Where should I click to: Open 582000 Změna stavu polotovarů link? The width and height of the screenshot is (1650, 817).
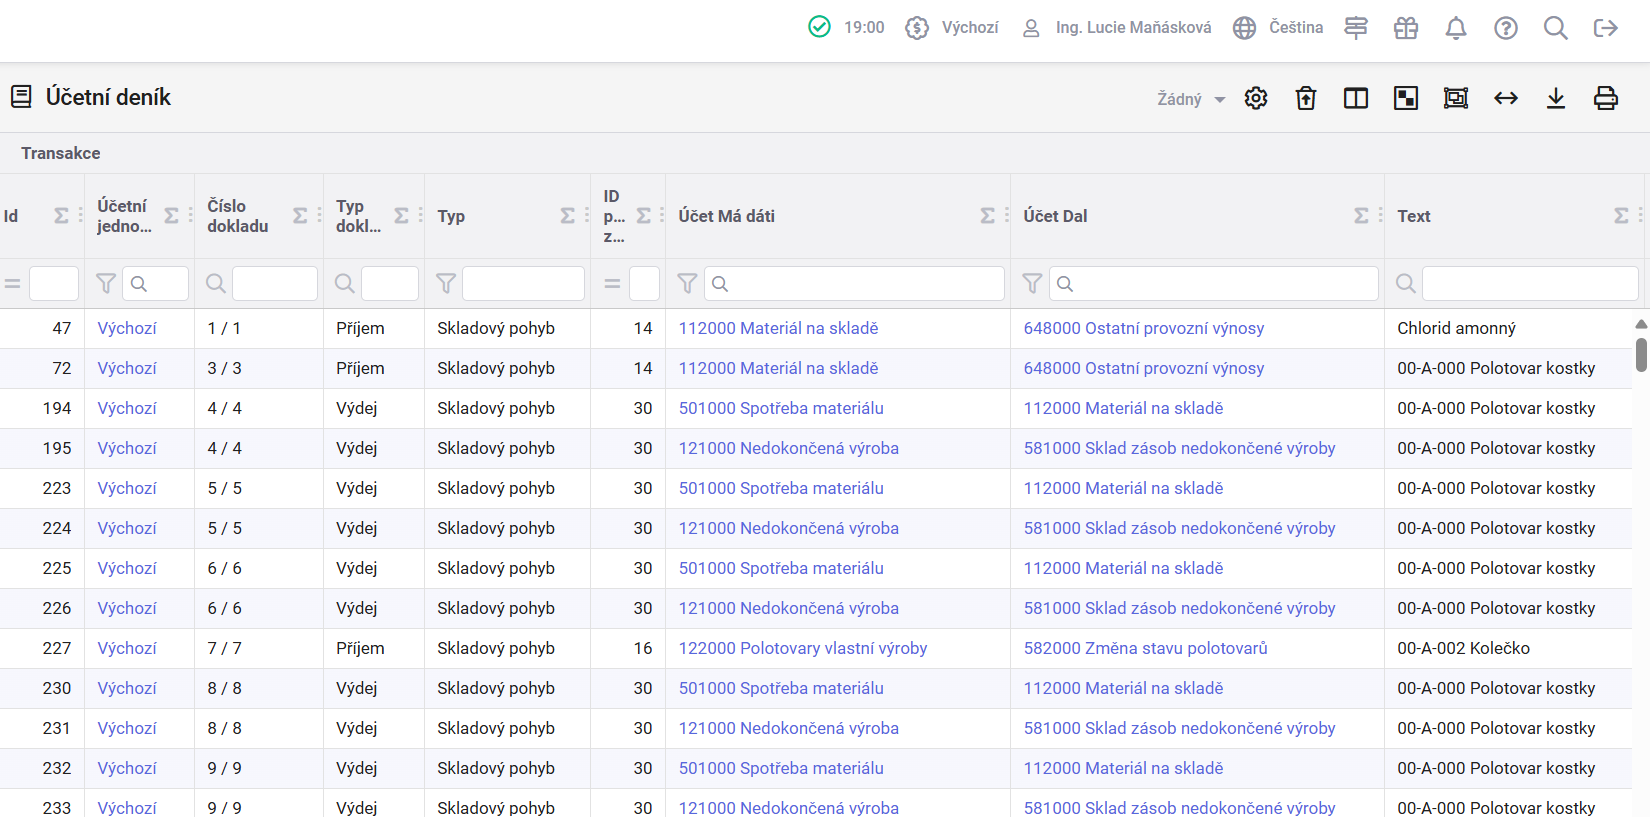[x=1145, y=648]
